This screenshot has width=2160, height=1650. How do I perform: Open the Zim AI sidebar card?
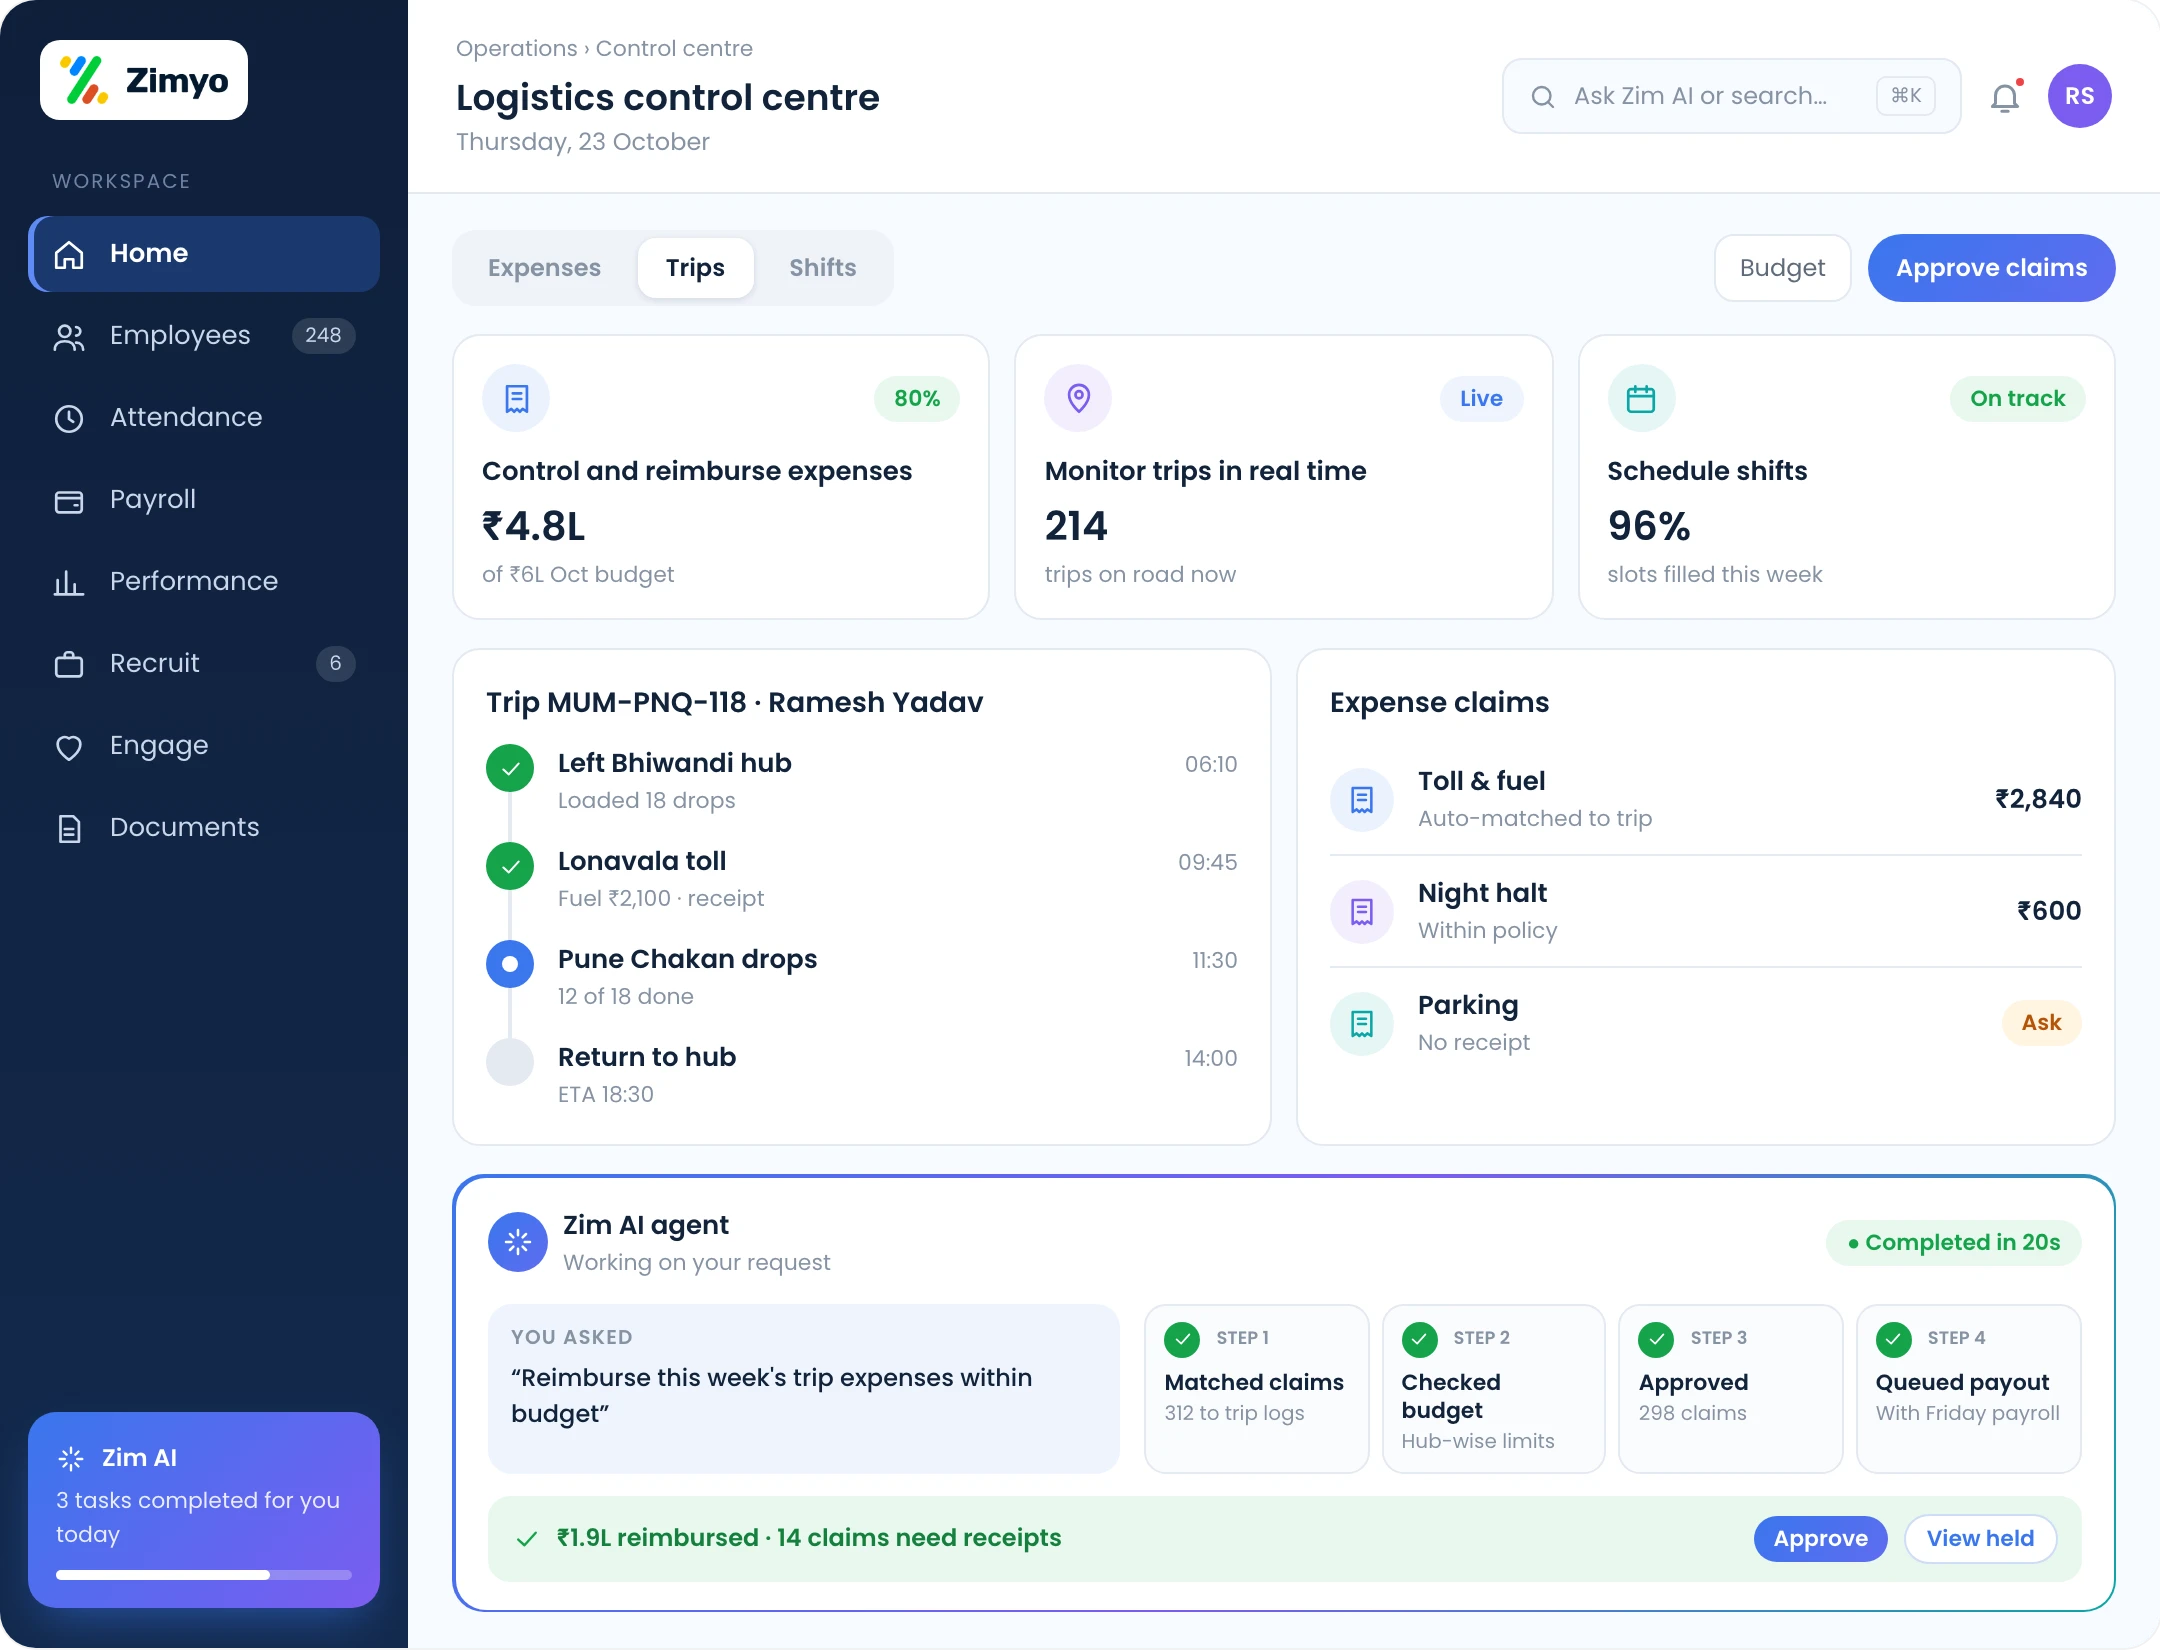(x=204, y=1510)
